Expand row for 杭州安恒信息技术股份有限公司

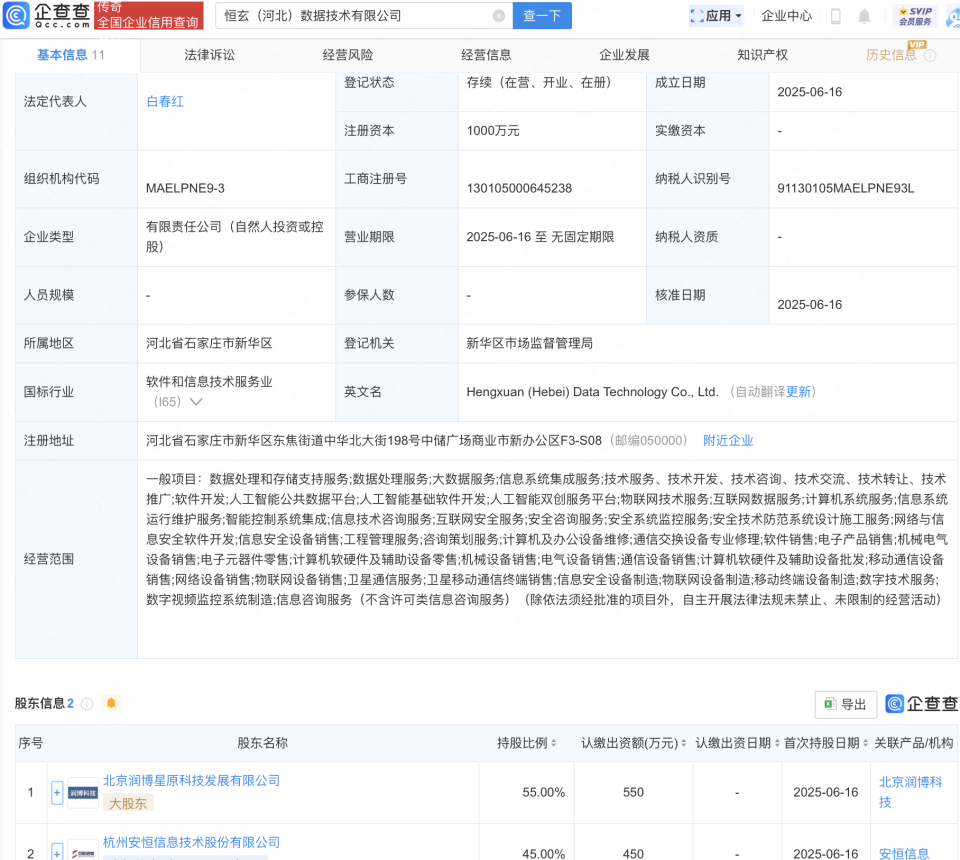pos(57,852)
